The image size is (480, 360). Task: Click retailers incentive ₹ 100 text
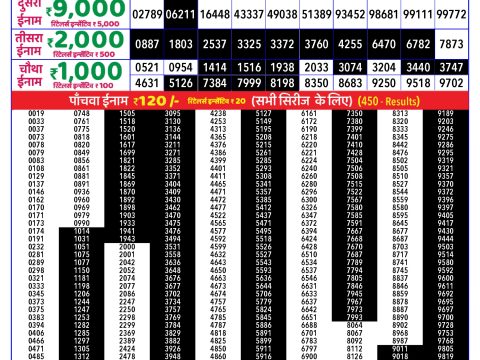(83, 85)
